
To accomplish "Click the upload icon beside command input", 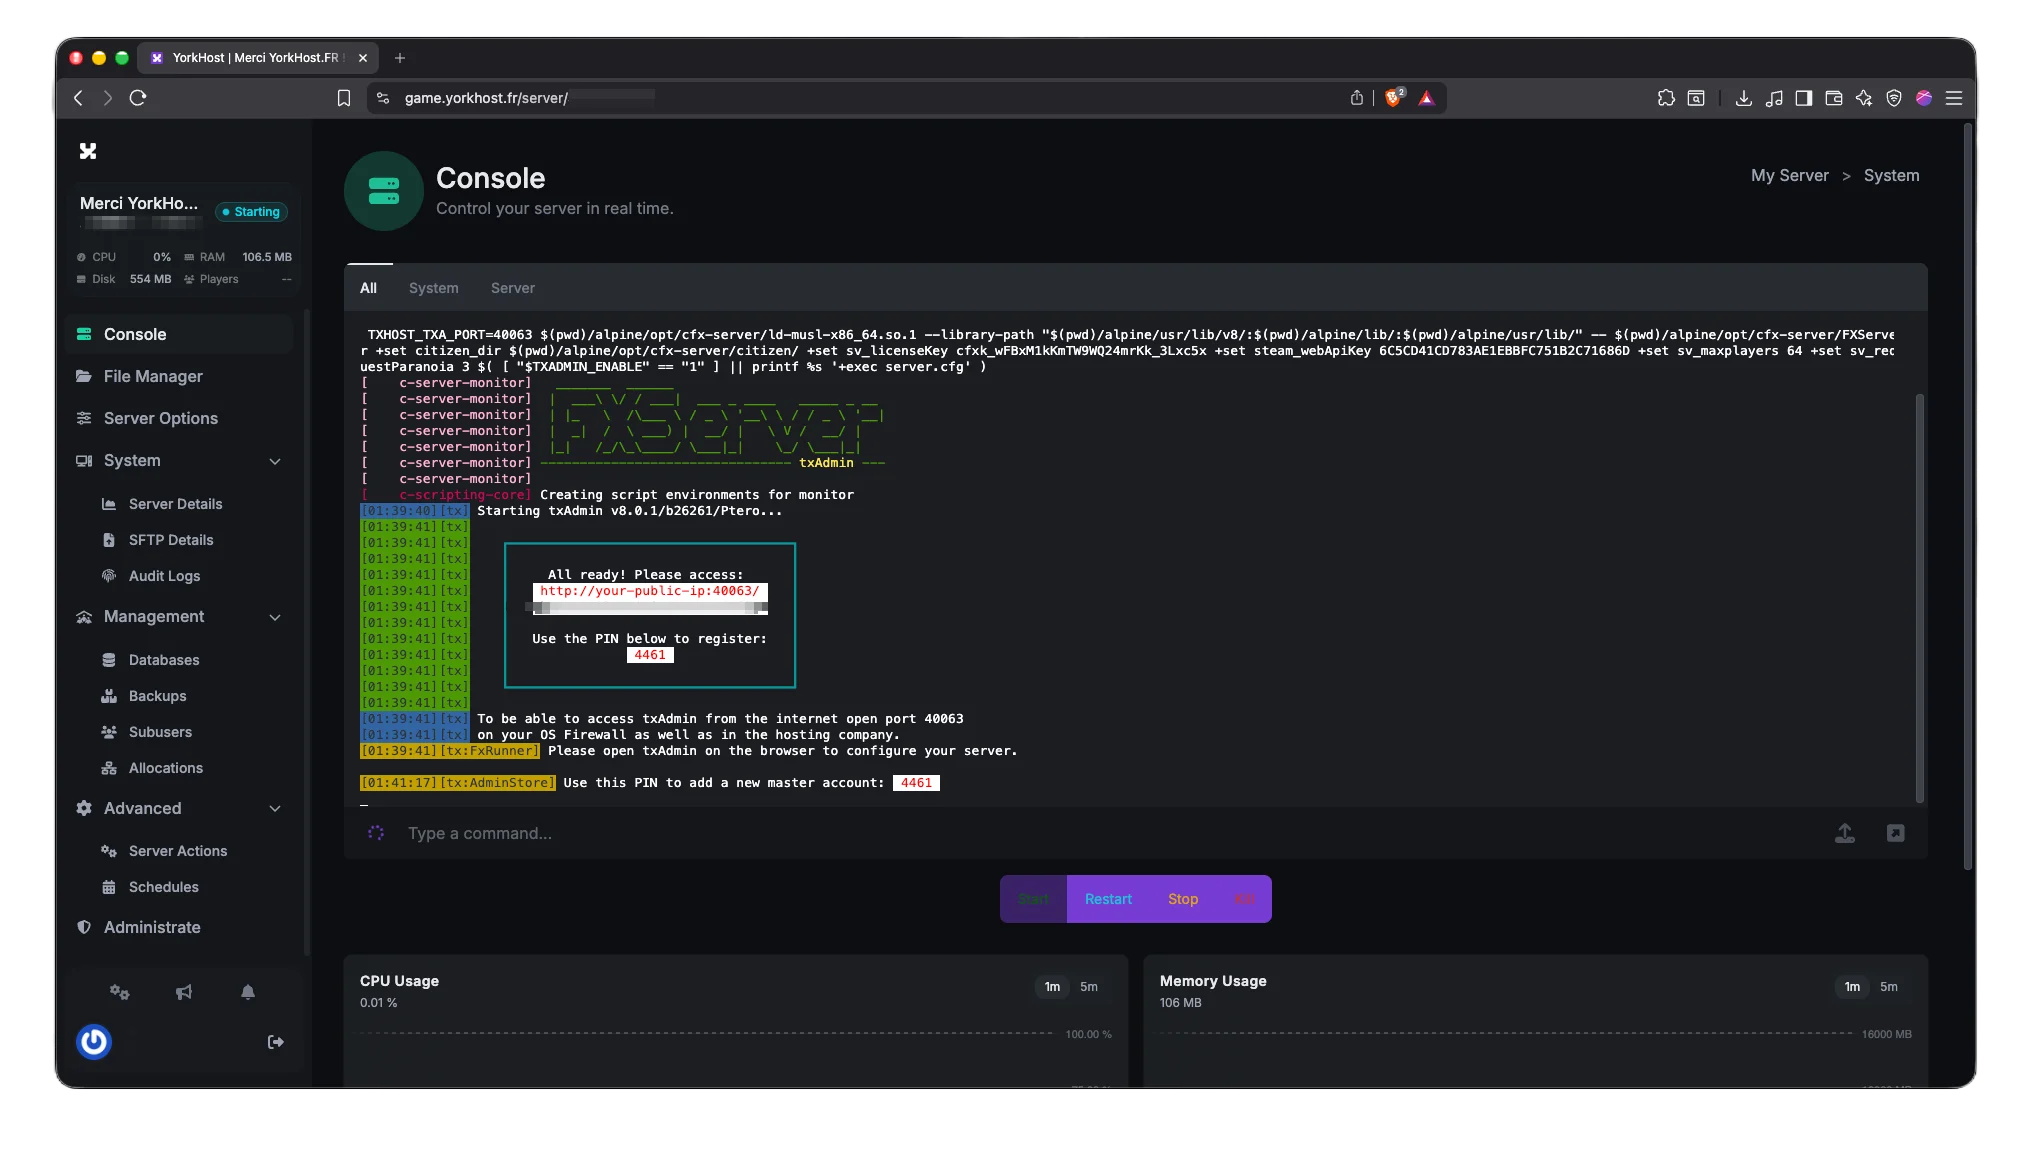I will [1845, 833].
